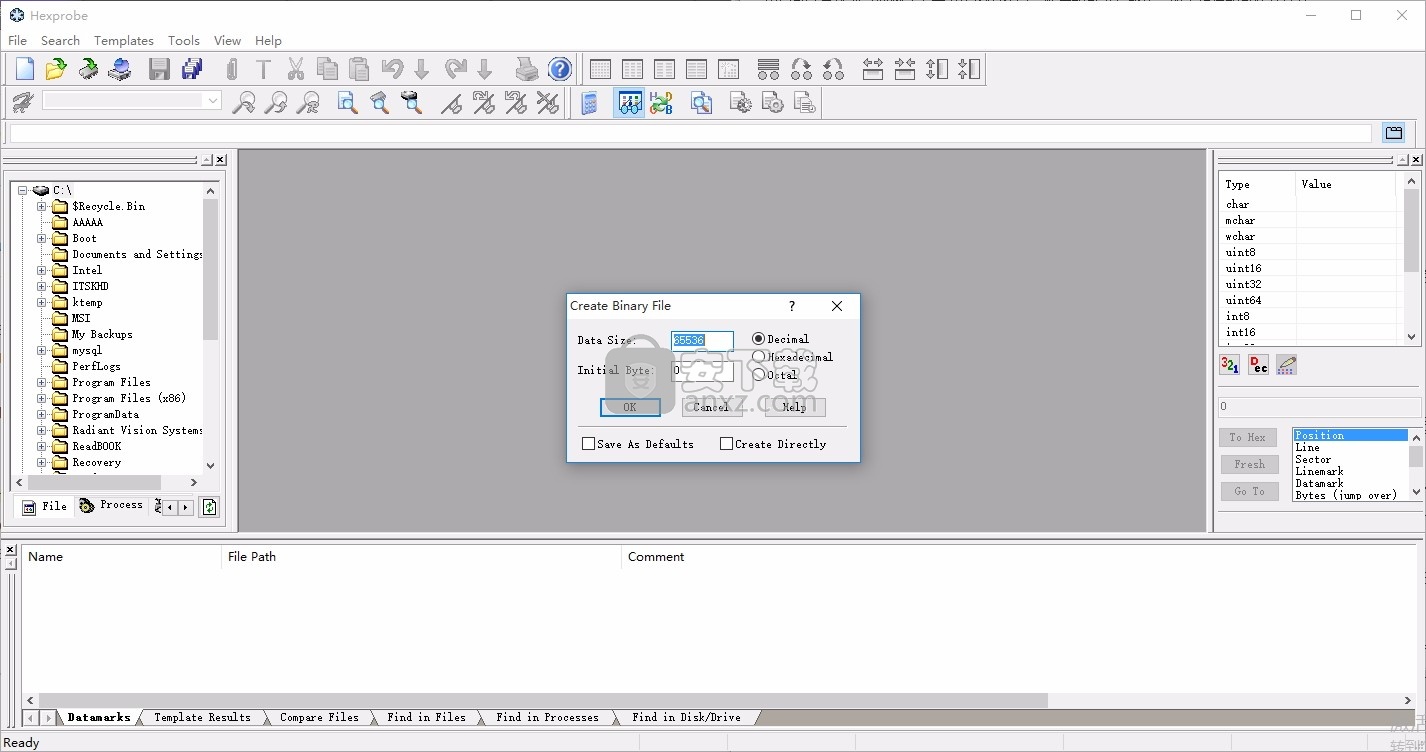The width and height of the screenshot is (1426, 752).
Task: Click the Open disk drive icon
Action: point(120,69)
